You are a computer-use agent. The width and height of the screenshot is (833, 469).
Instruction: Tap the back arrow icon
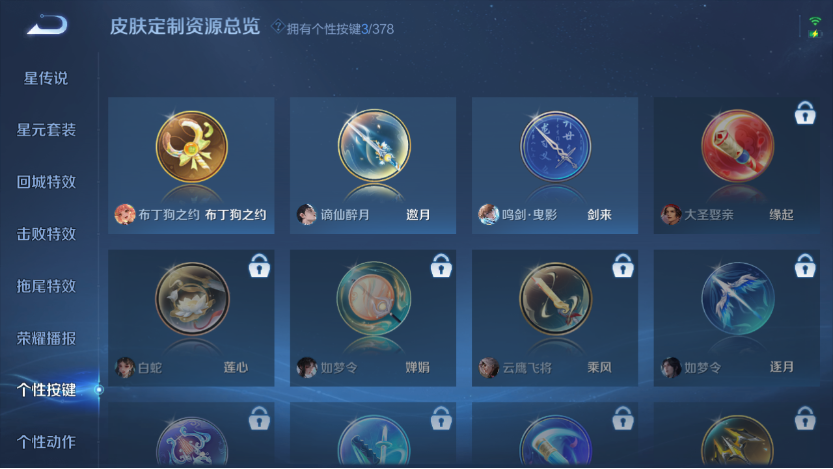click(x=47, y=24)
